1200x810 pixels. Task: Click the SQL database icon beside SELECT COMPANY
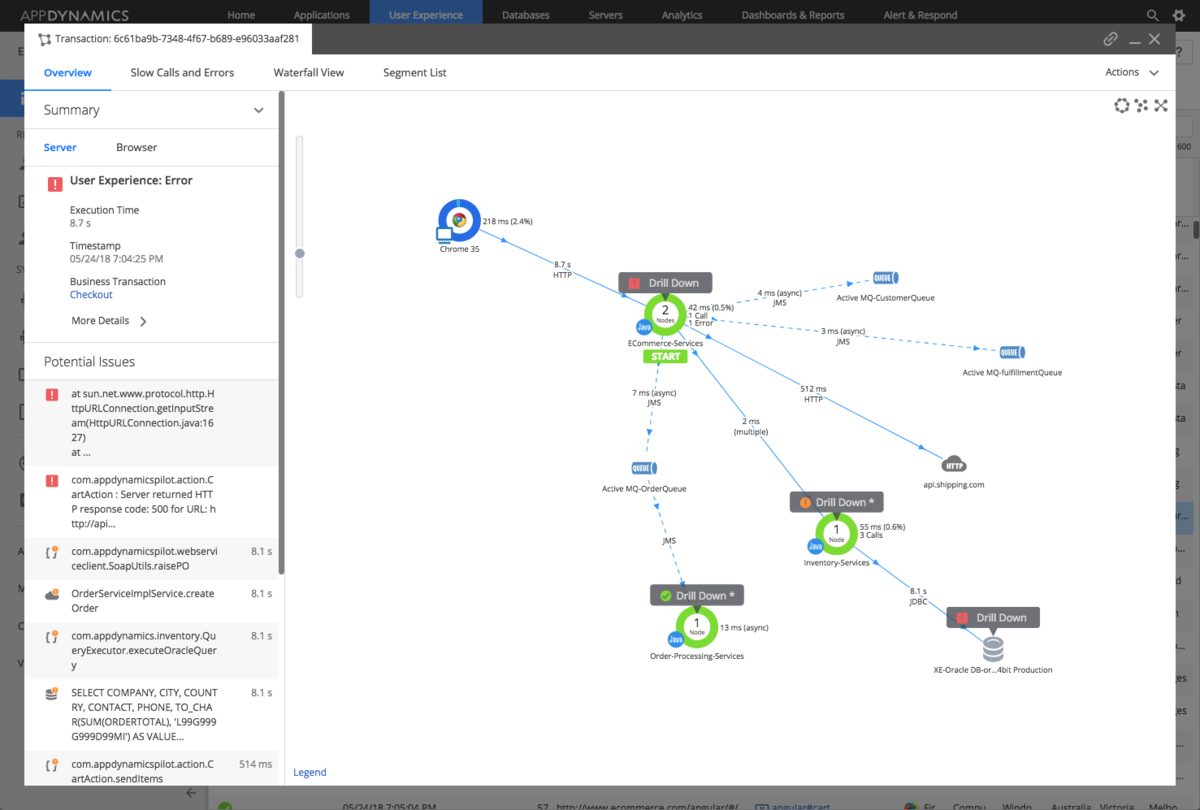point(51,694)
